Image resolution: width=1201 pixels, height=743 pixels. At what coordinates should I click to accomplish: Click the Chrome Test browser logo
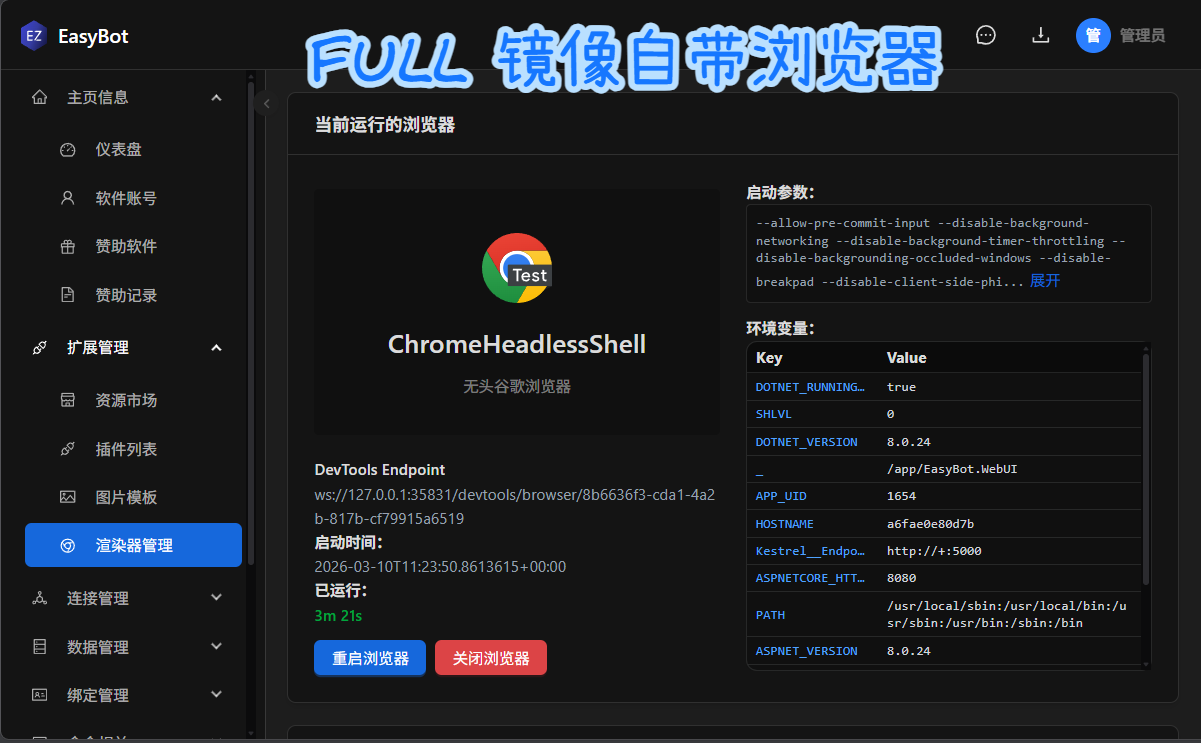click(516, 268)
